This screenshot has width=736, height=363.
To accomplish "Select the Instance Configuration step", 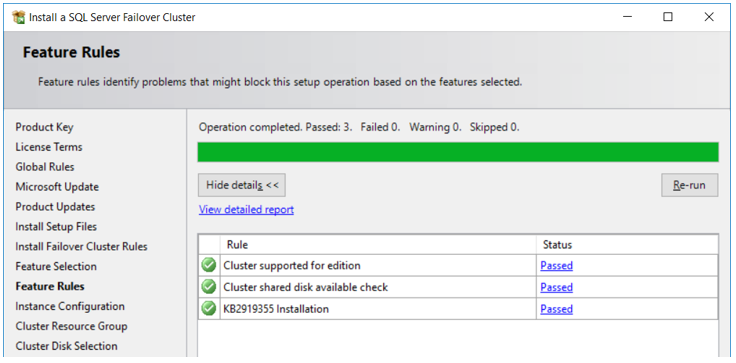I will (x=70, y=306).
